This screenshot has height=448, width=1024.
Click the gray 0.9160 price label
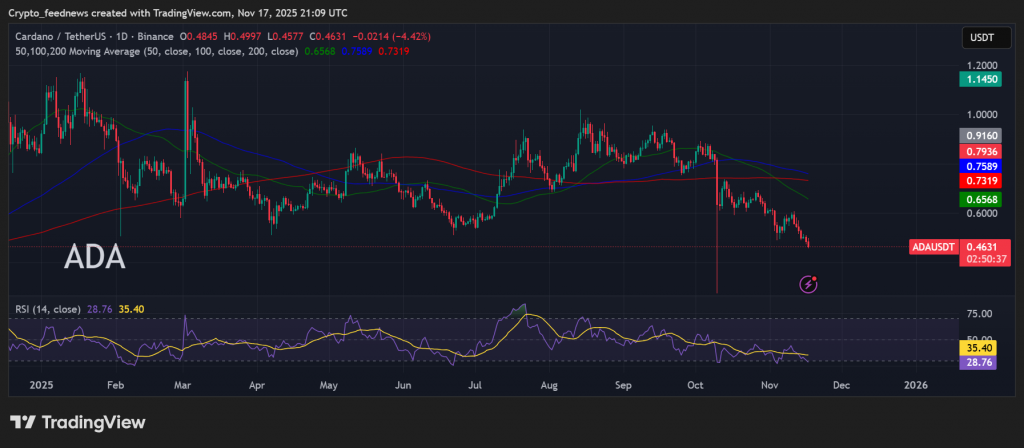983,135
